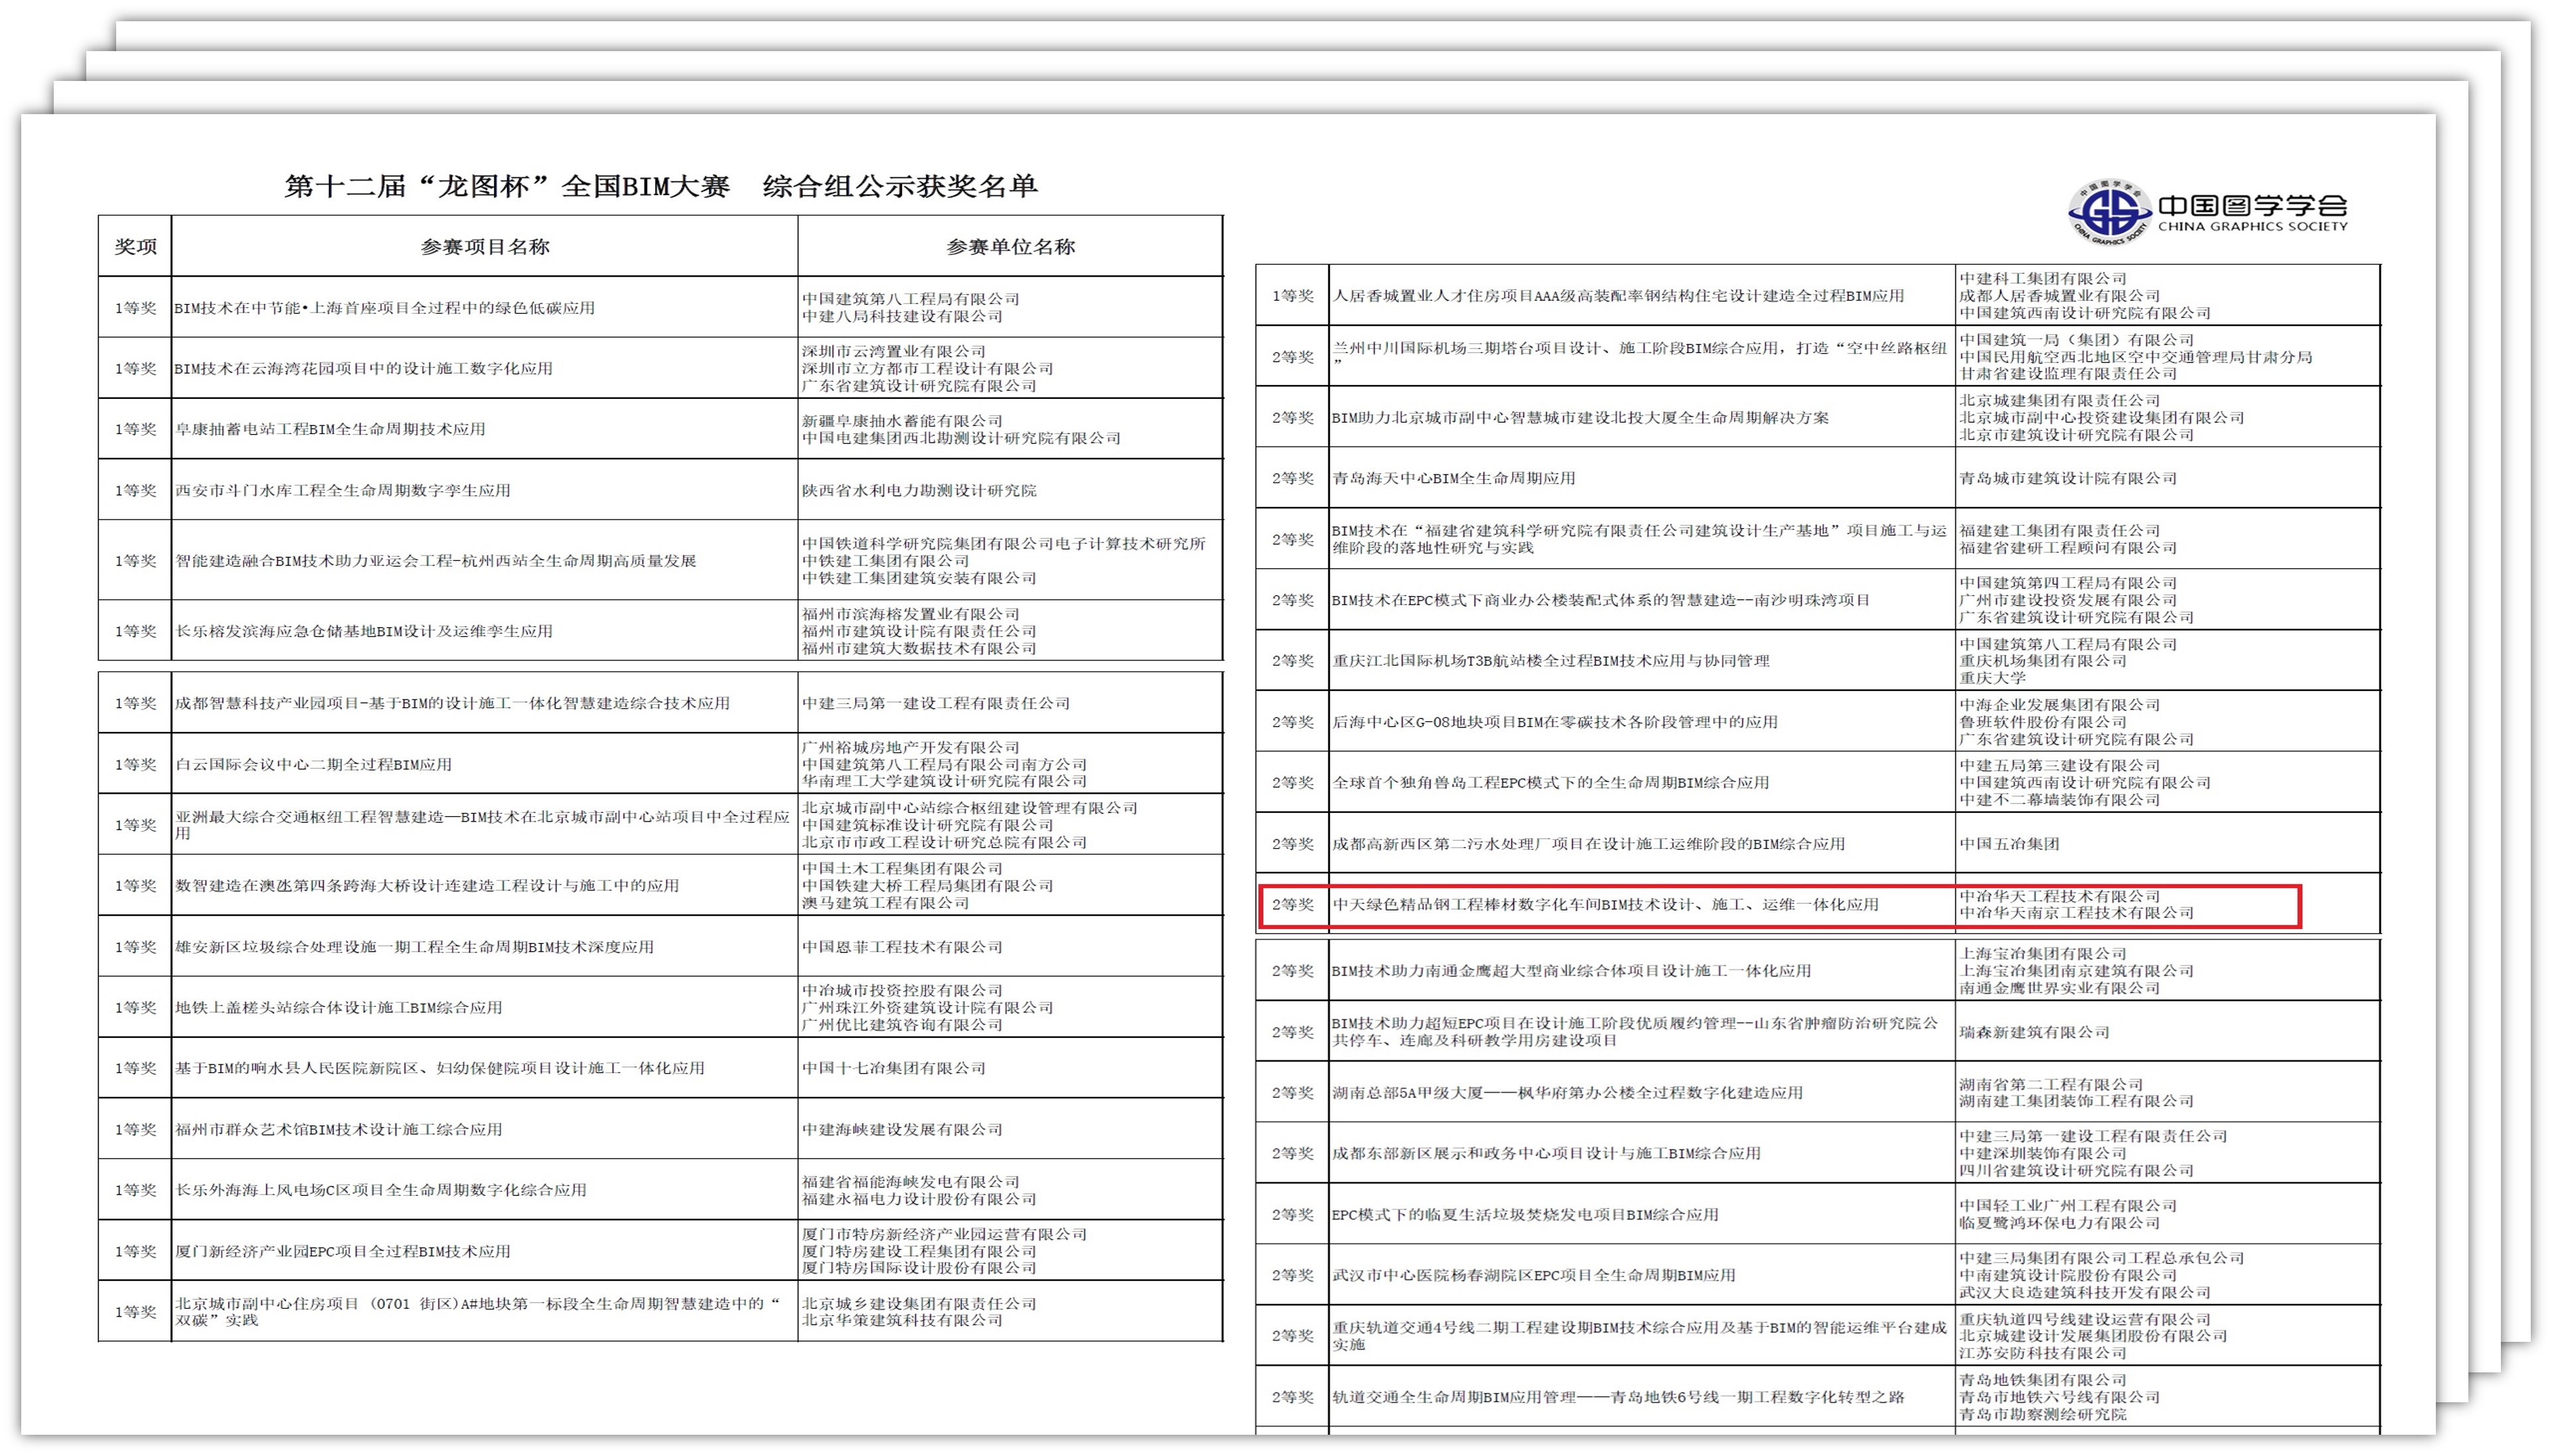Click 陕西省水利电力勘测设计研究院 cell
The width and height of the screenshot is (2552, 1456).
pyautogui.click(x=1010, y=490)
